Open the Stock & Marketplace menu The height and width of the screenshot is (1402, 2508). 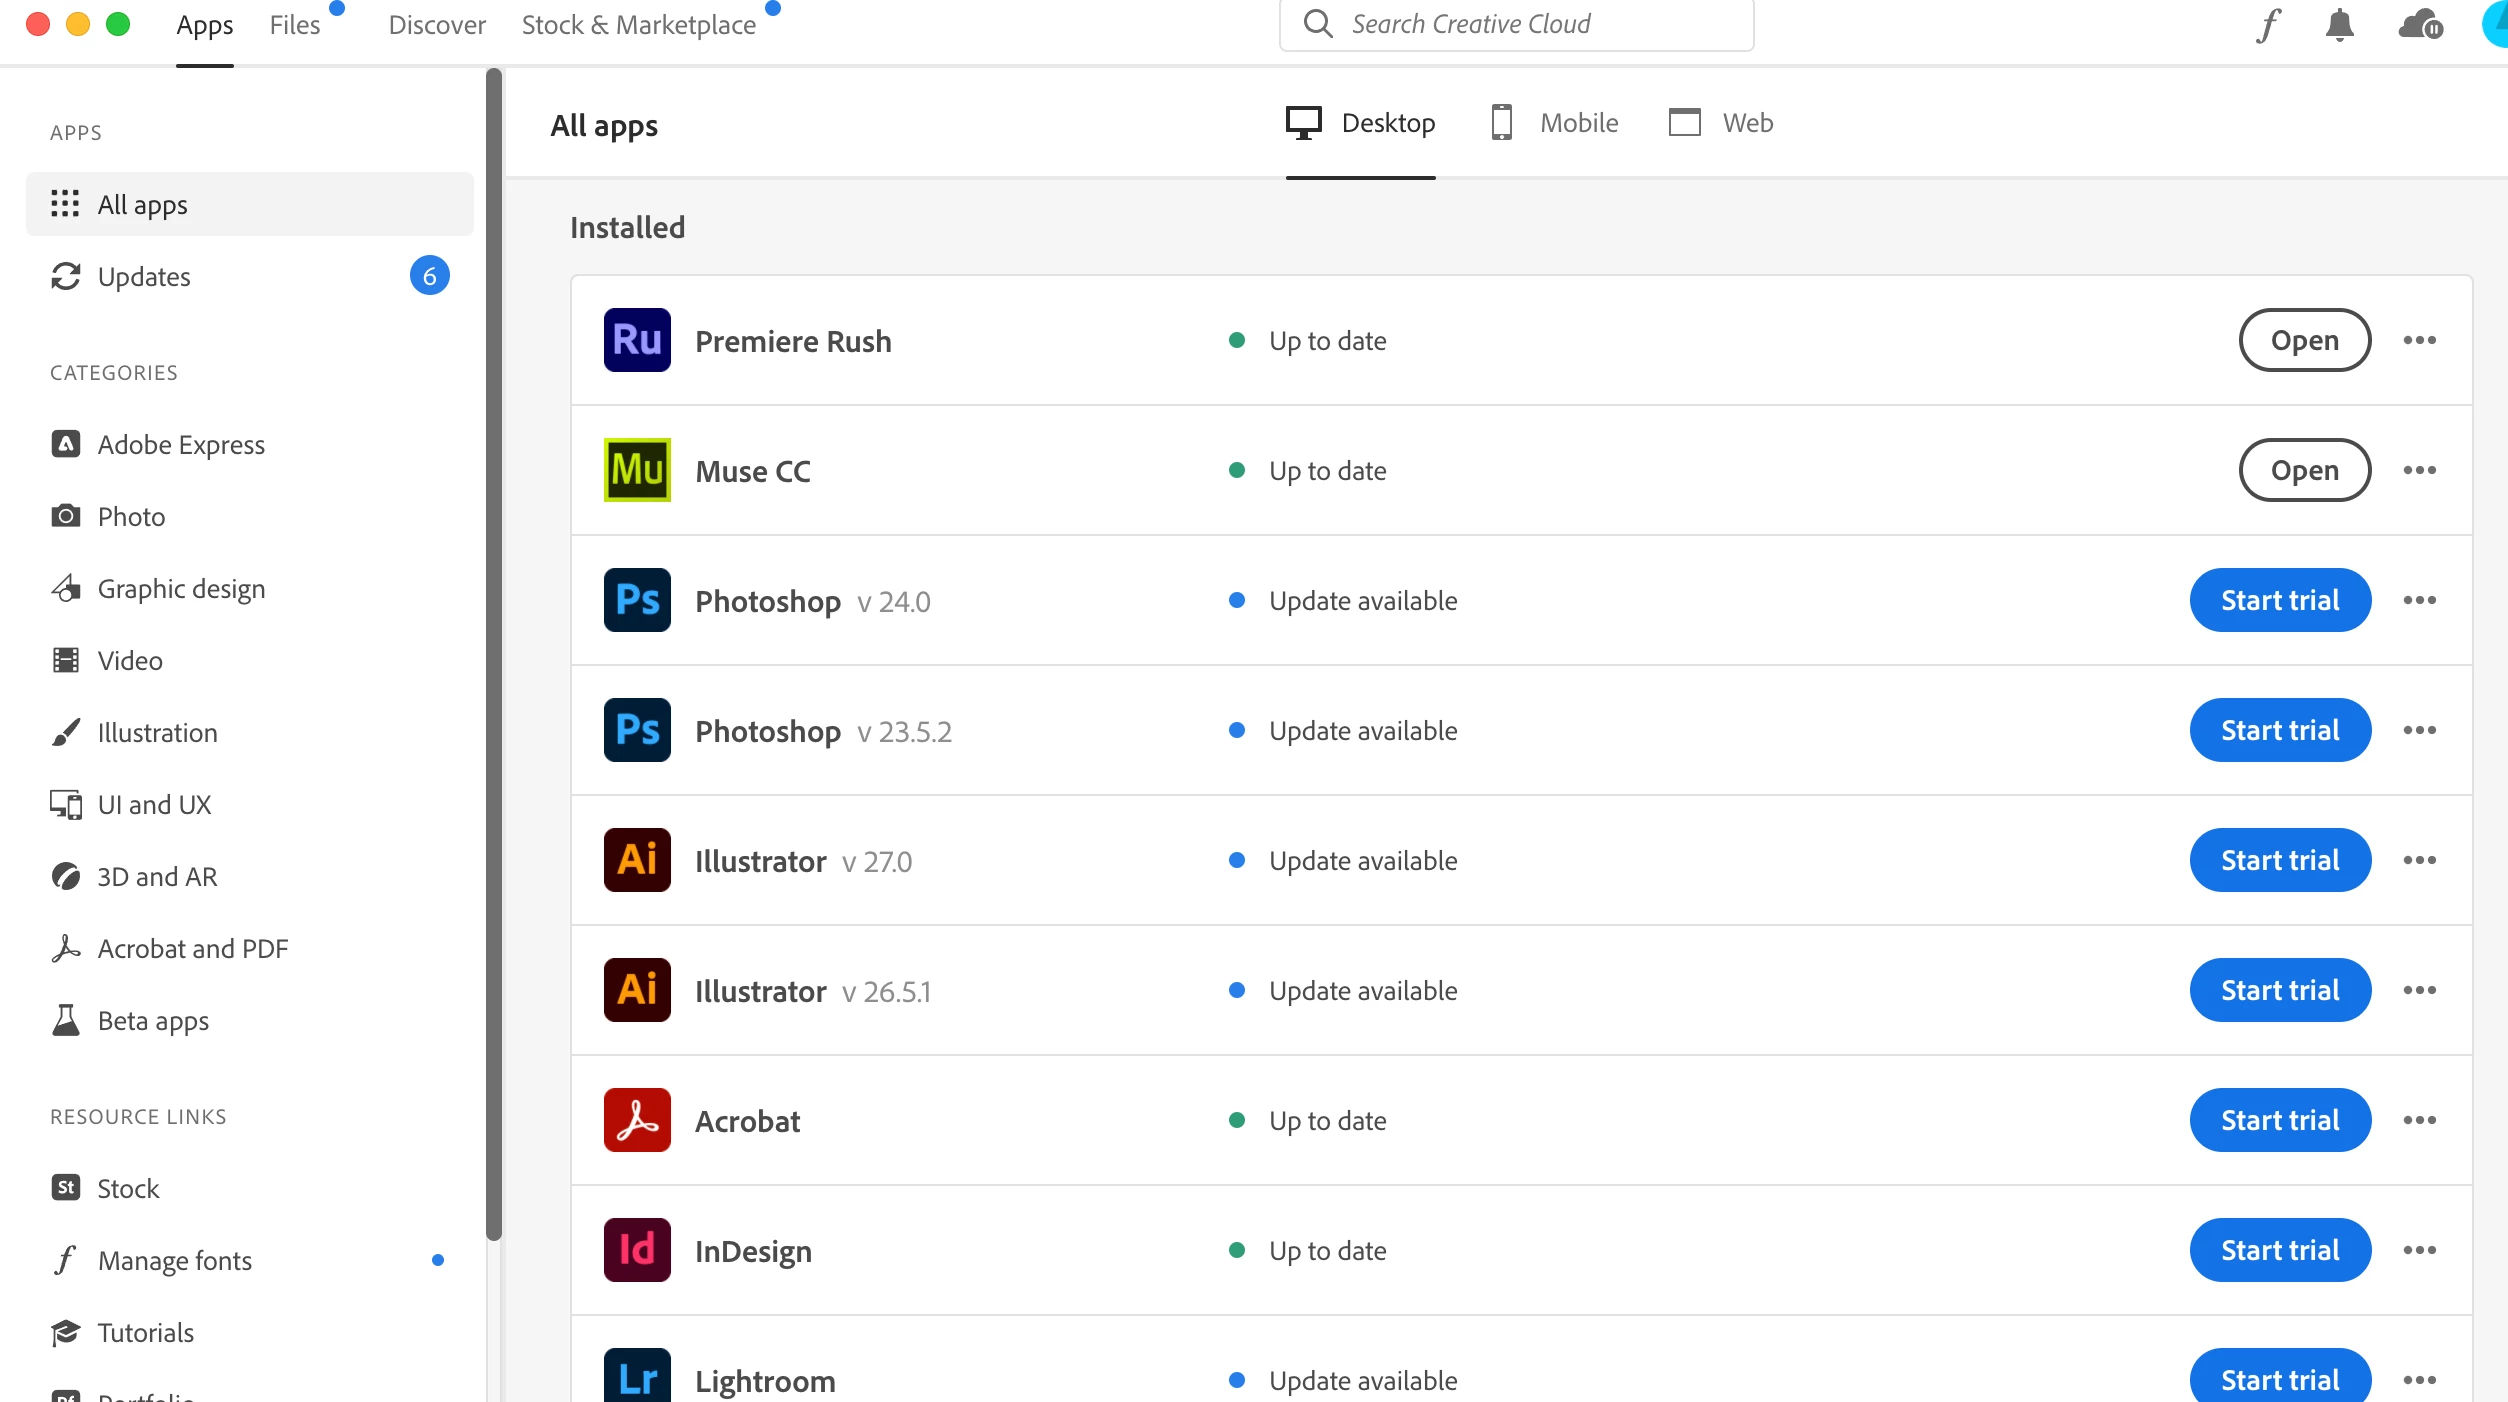coord(638,25)
